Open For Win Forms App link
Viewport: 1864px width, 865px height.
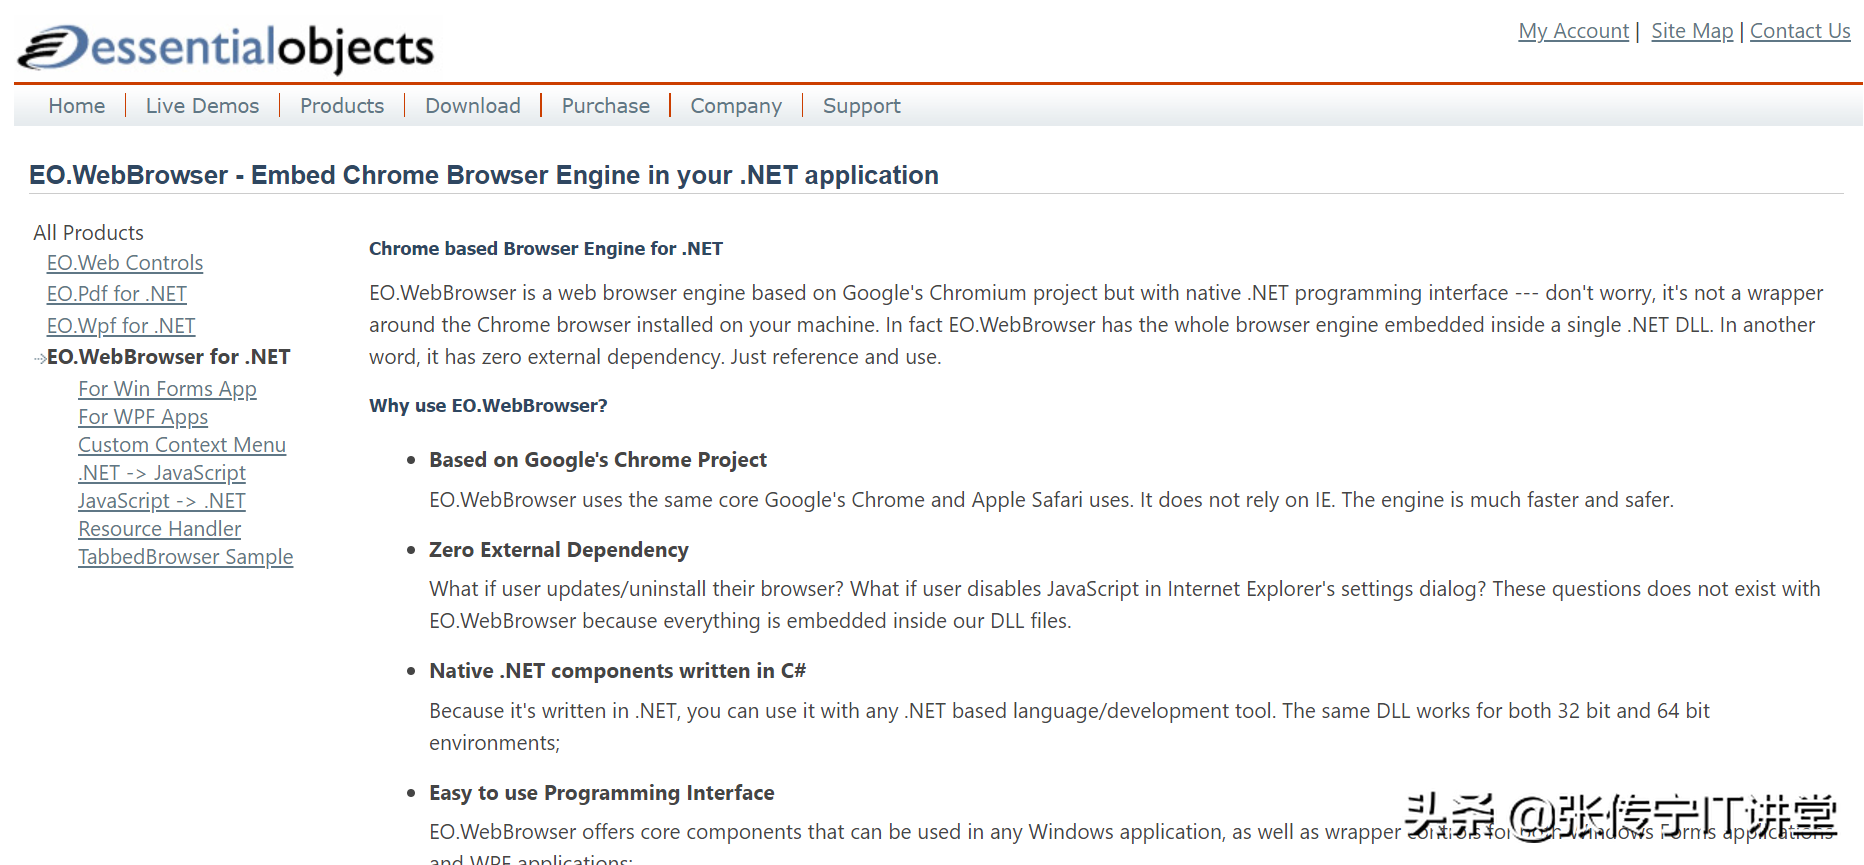point(167,389)
